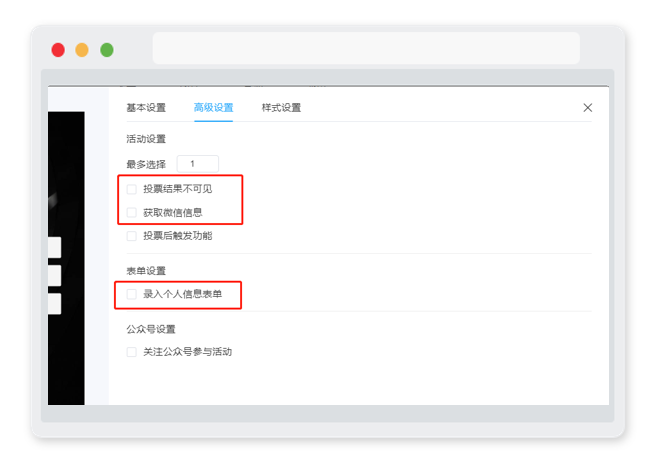
Task: Toggle the 投票后触发功能 checkbox
Action: (x=132, y=236)
